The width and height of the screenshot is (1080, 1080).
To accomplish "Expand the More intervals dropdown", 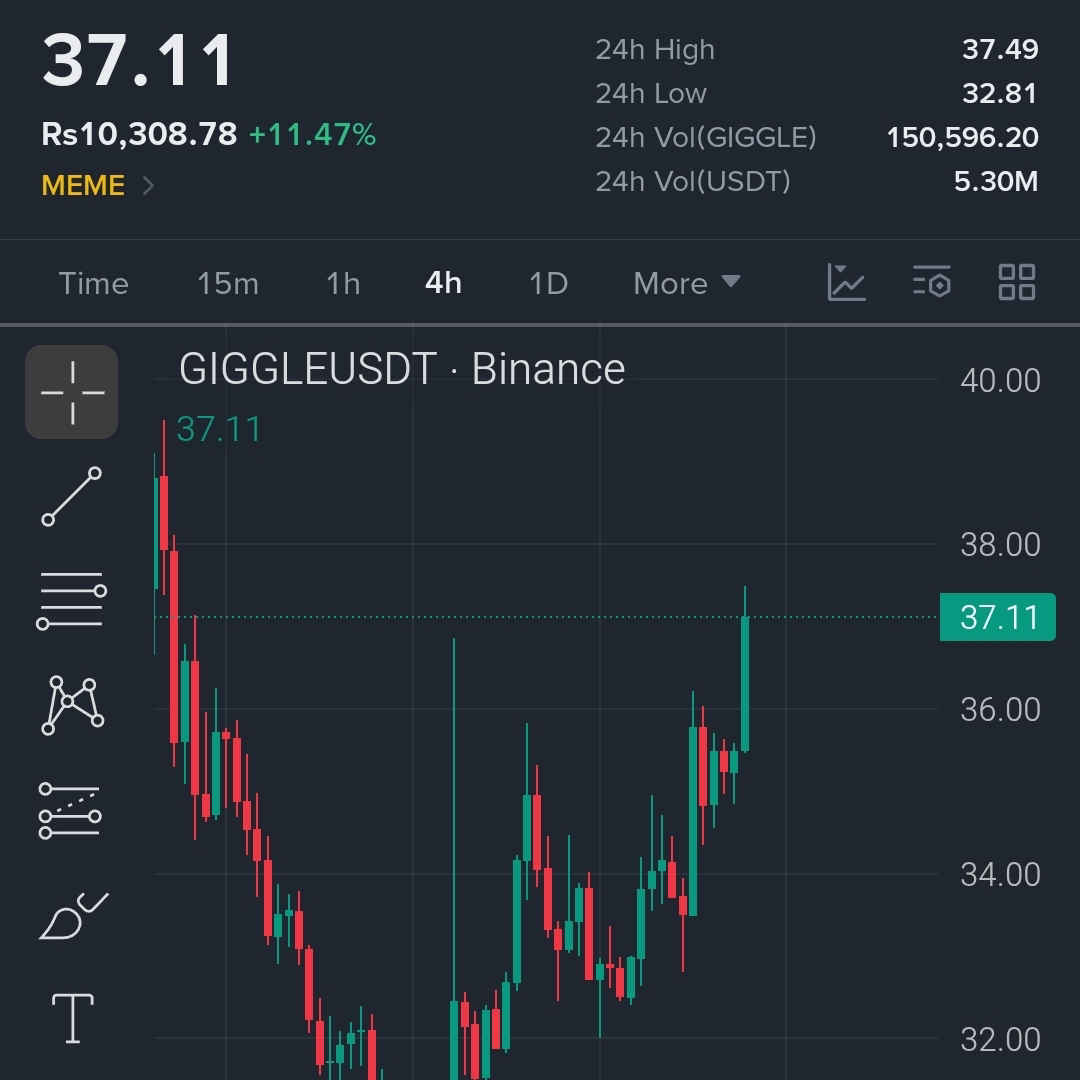I will click(x=687, y=284).
